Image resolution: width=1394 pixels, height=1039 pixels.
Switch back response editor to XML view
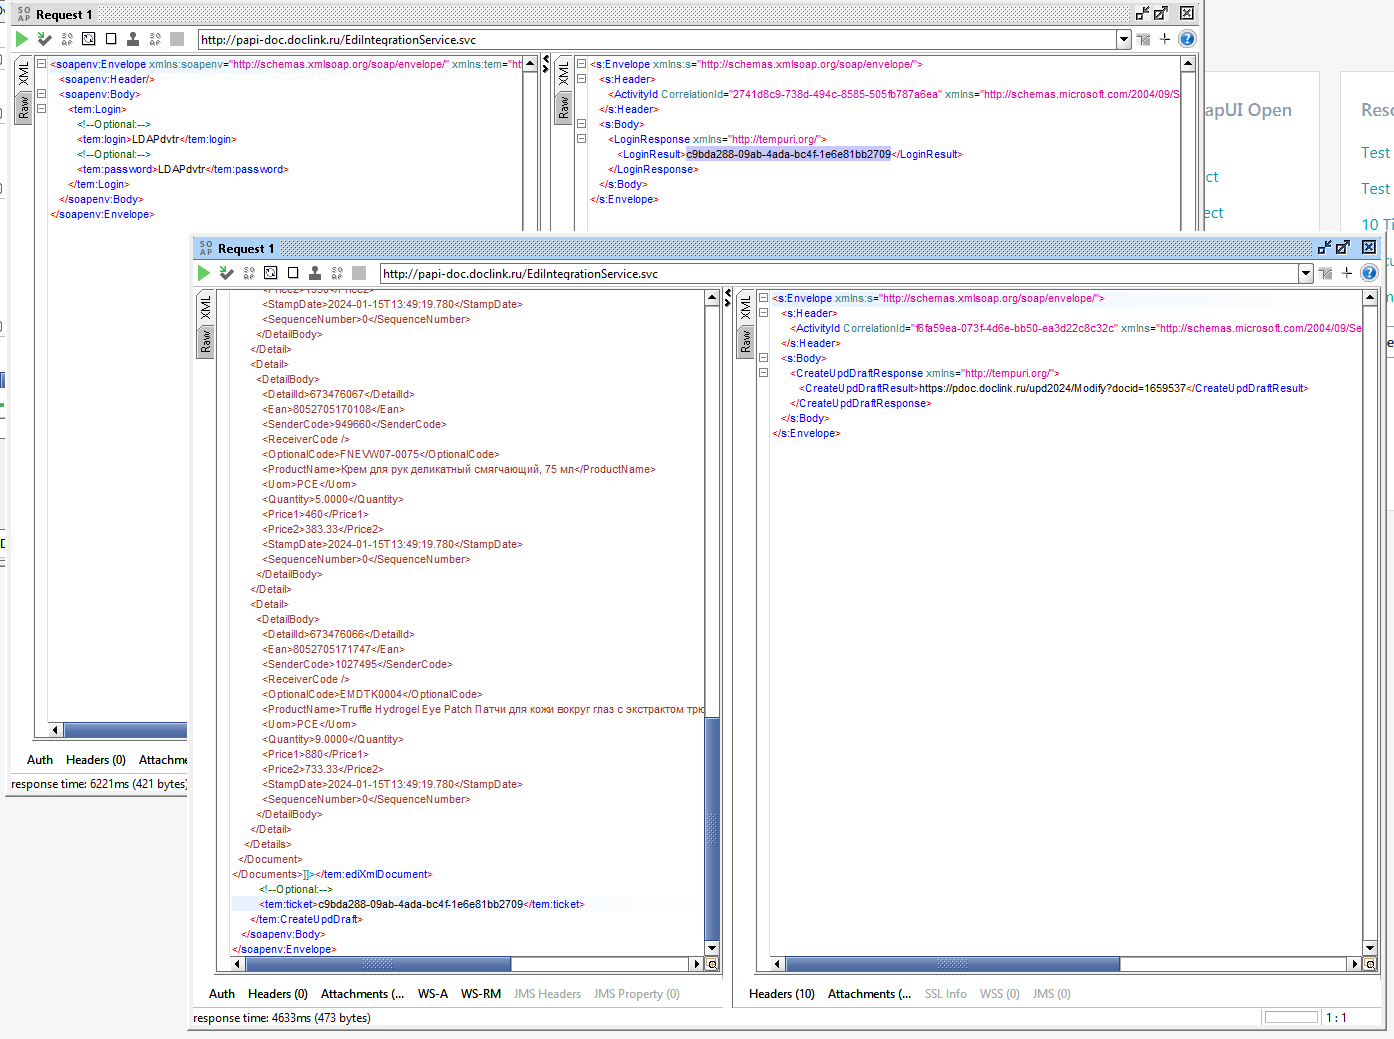[x=563, y=73]
